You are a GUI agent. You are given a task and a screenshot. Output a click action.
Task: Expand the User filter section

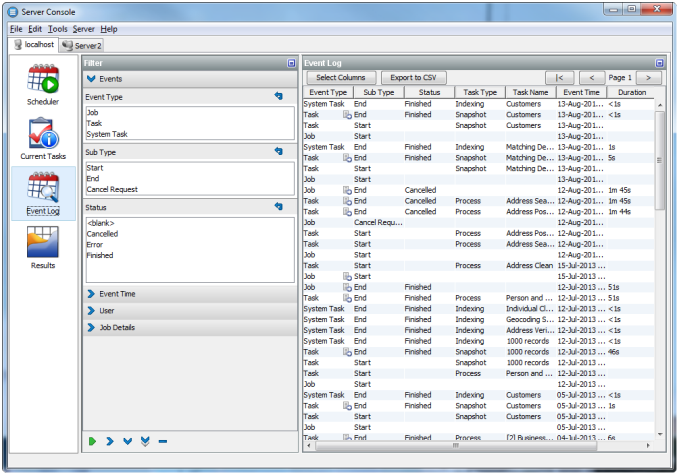[x=91, y=310]
